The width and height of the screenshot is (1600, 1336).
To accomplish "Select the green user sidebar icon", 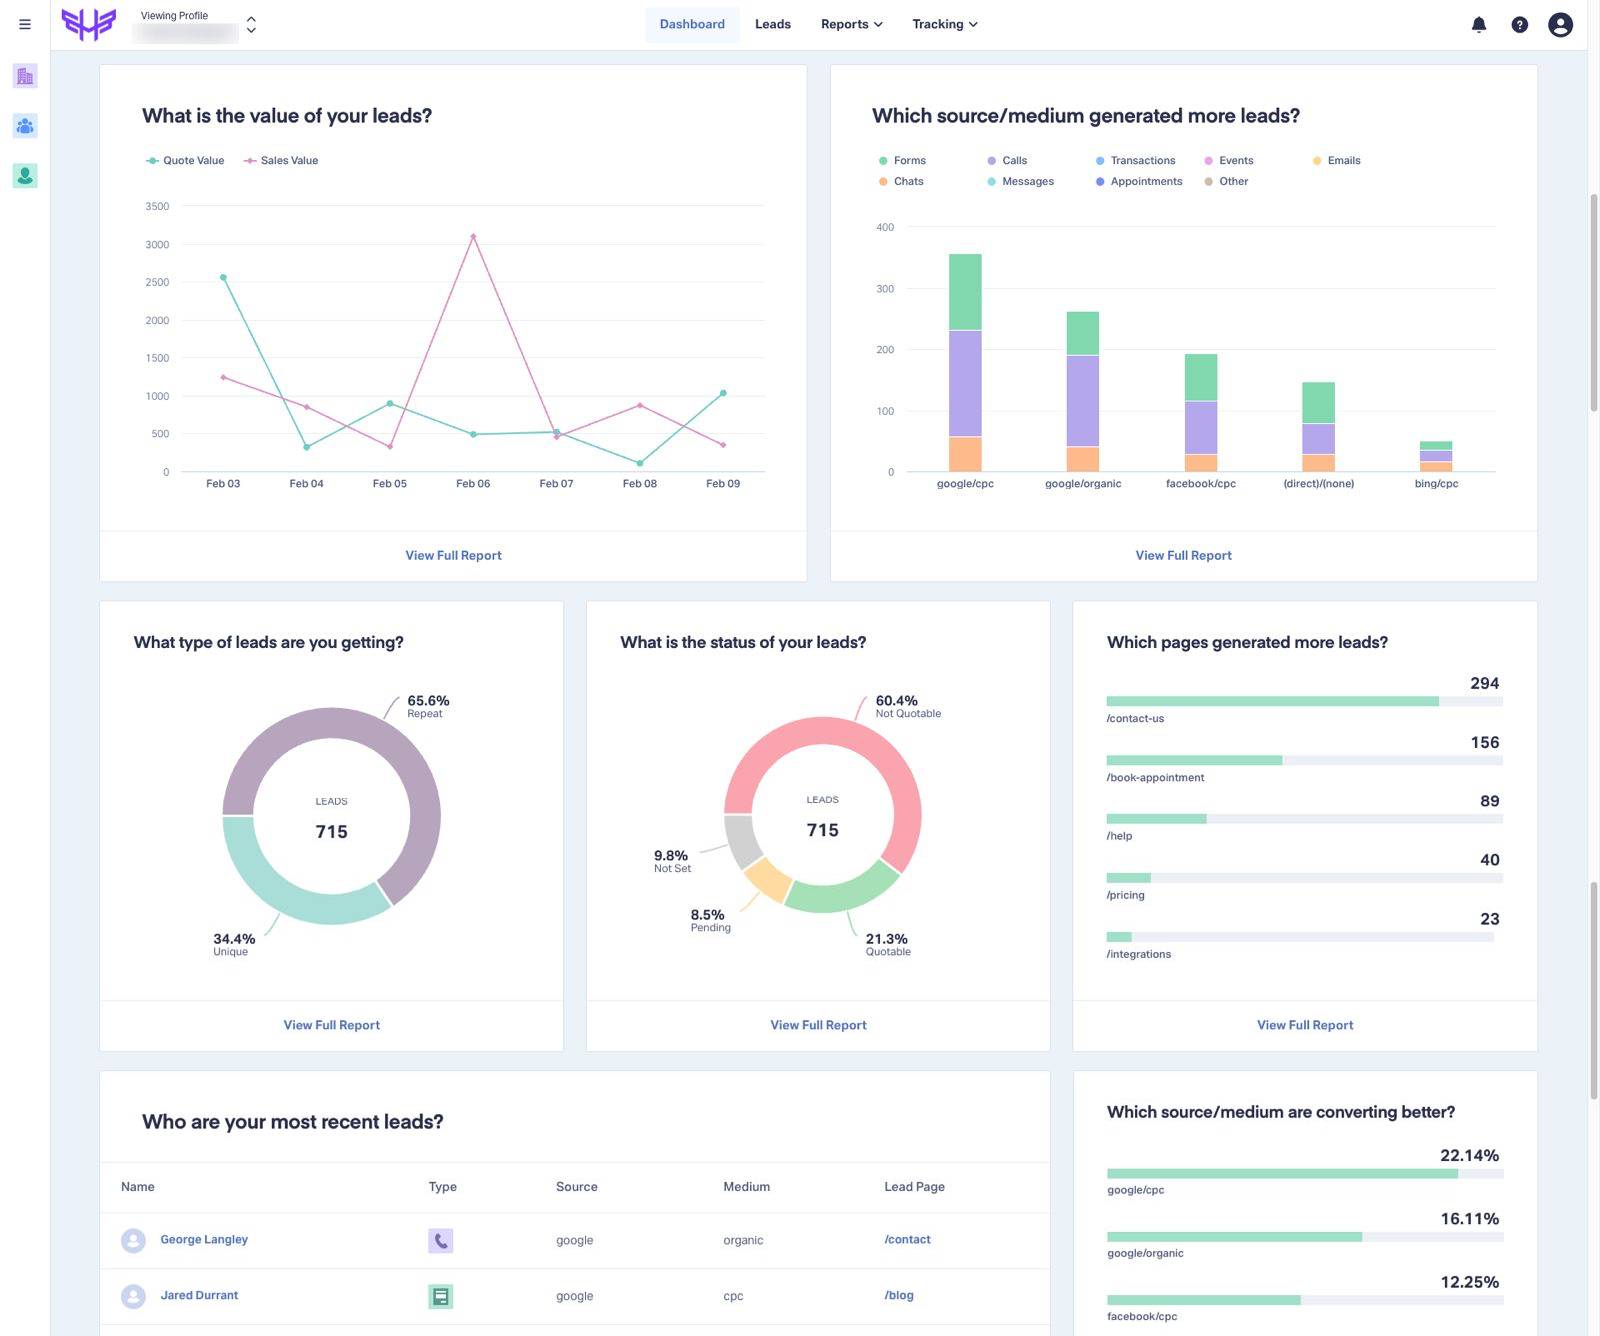I will point(25,176).
